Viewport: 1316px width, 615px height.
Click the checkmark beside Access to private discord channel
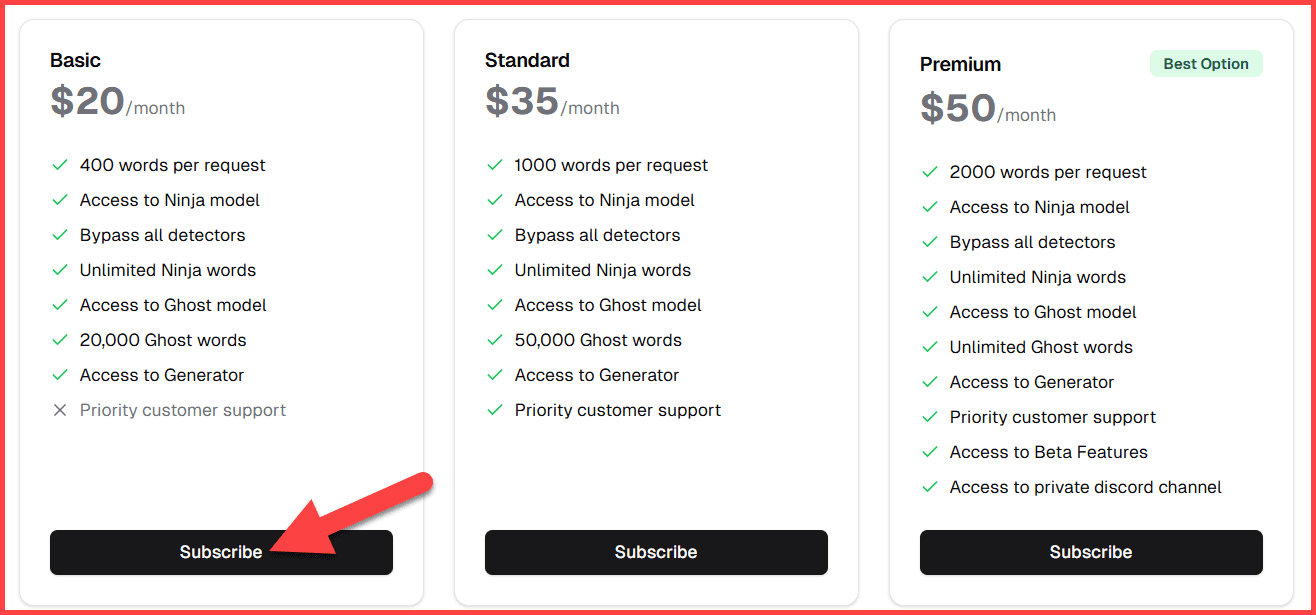click(930, 487)
